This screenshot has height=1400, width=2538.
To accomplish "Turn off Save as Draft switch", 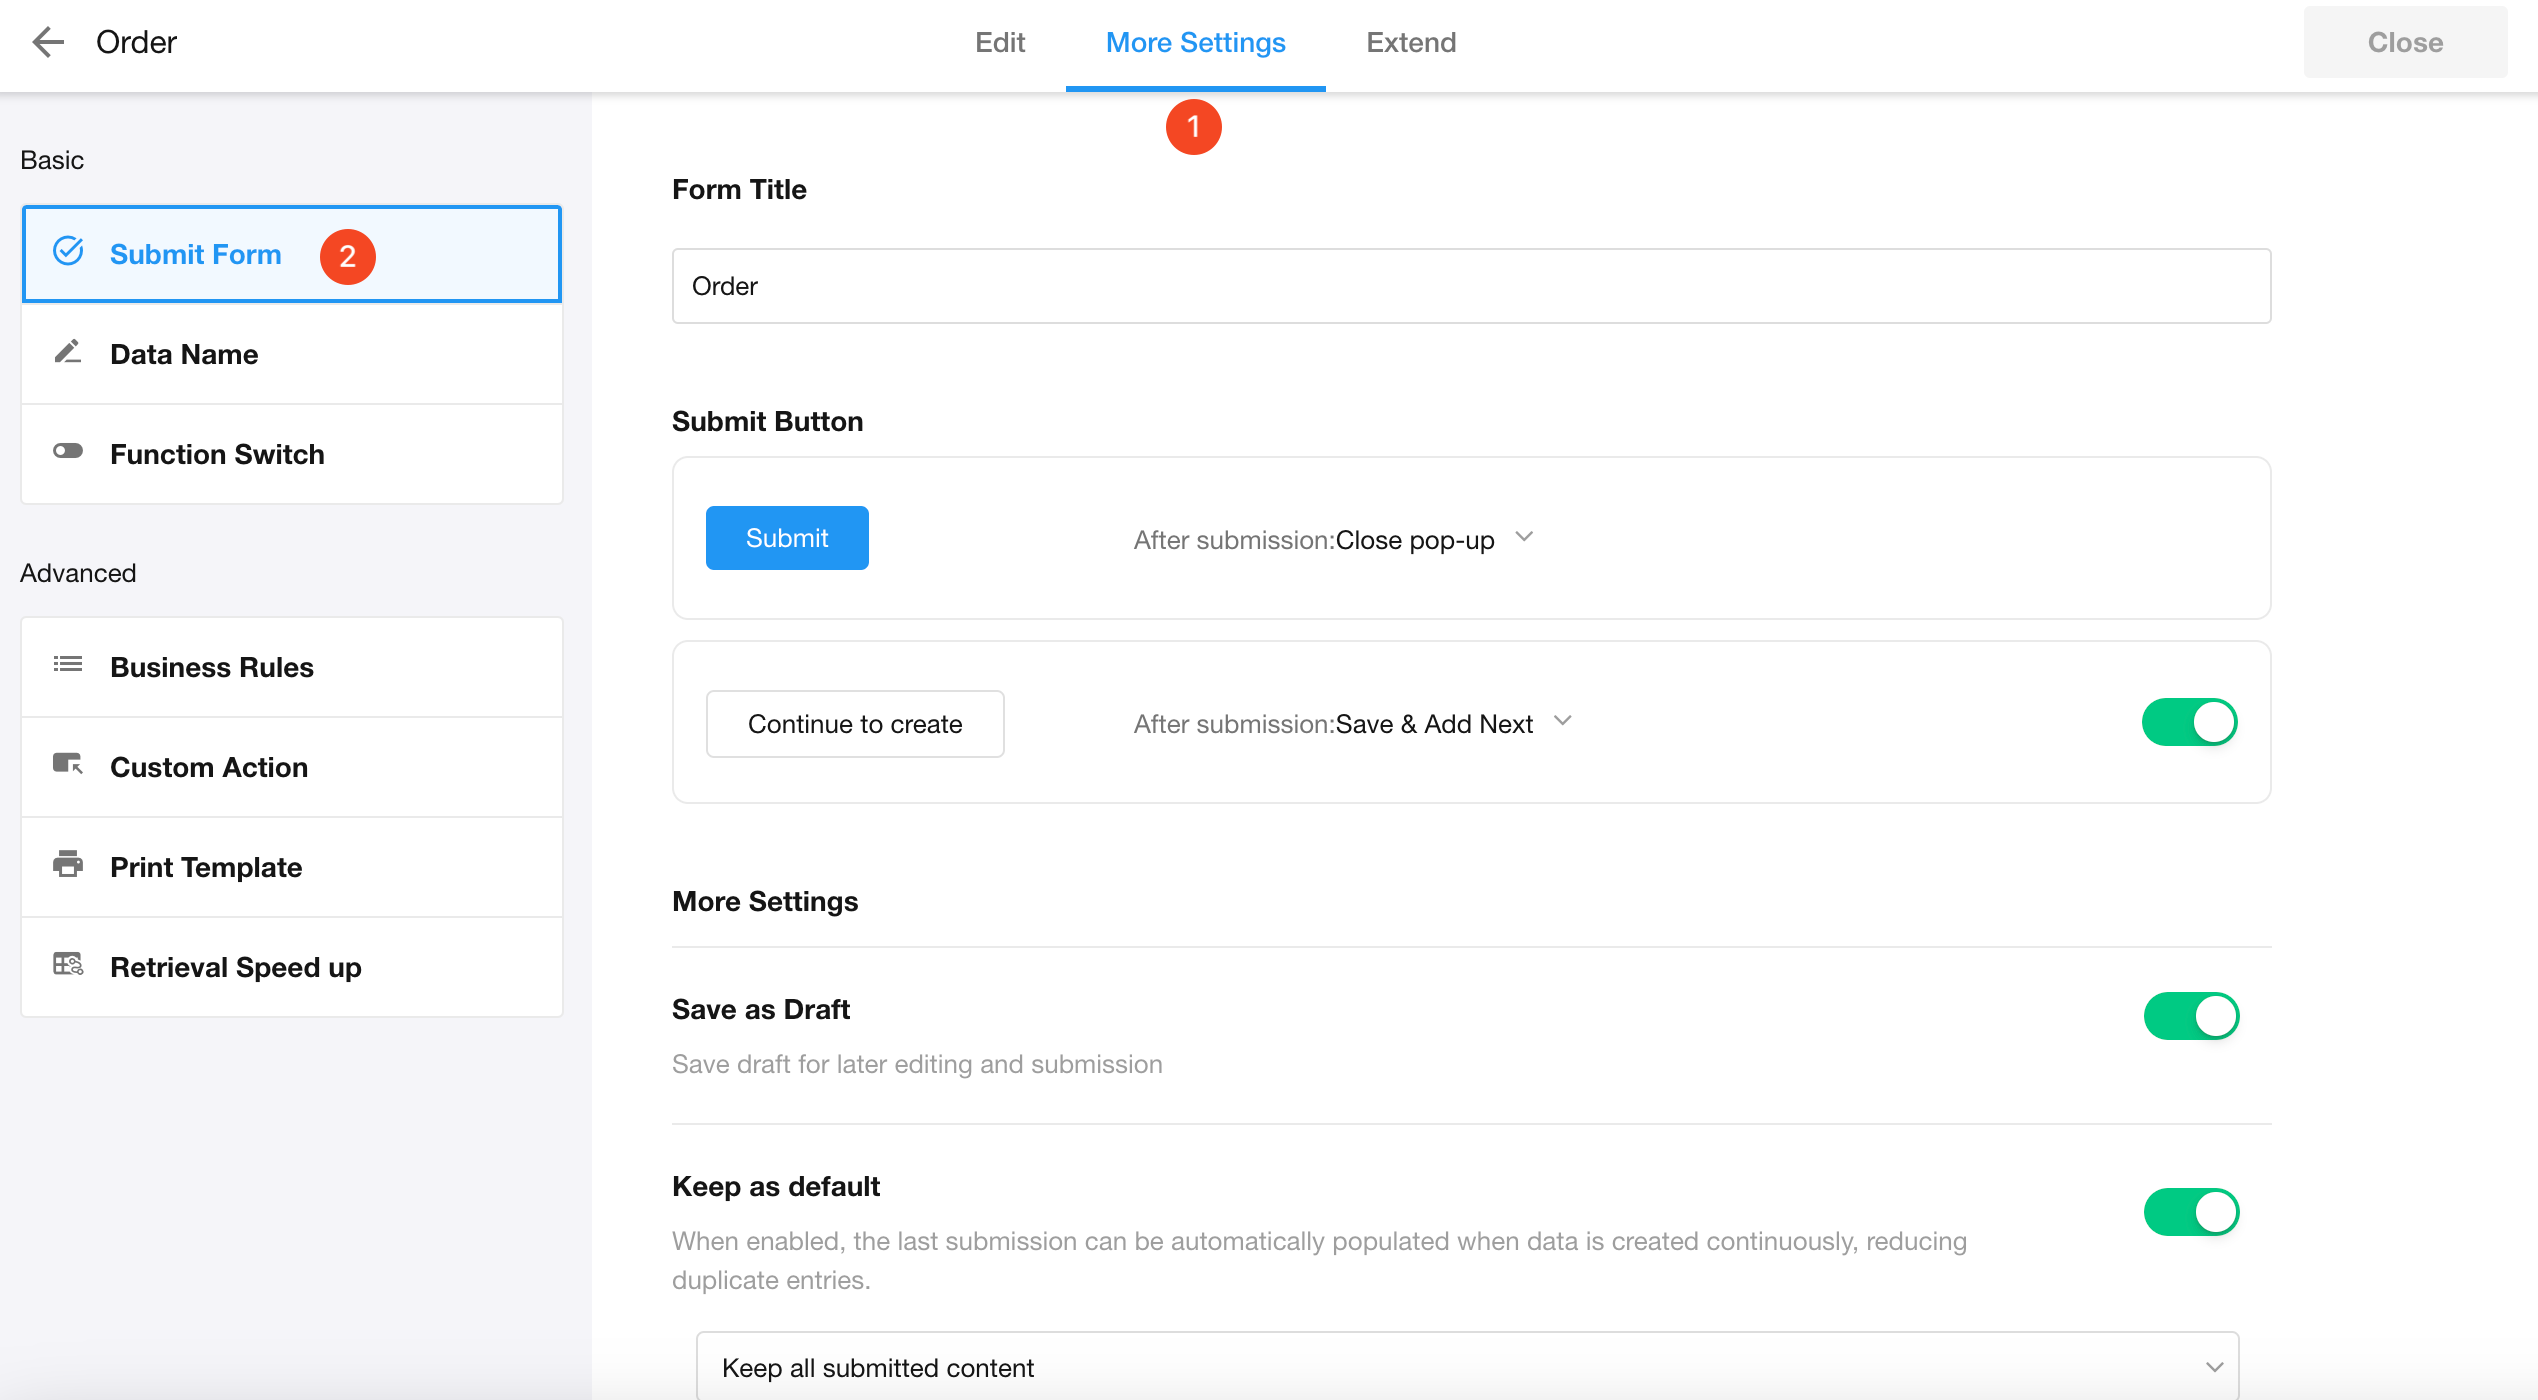I will 2190,1016.
